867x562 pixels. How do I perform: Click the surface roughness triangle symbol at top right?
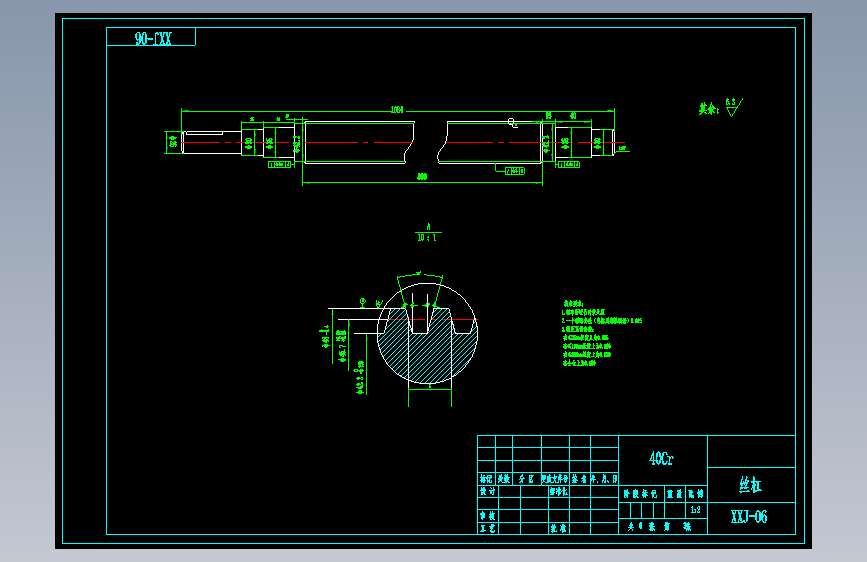(734, 107)
